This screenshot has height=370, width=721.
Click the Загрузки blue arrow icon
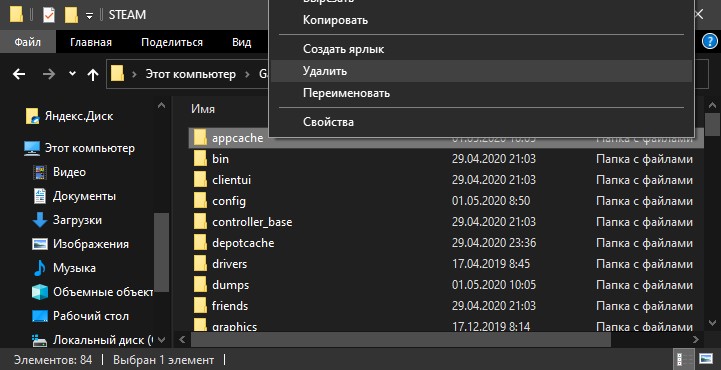click(x=40, y=220)
